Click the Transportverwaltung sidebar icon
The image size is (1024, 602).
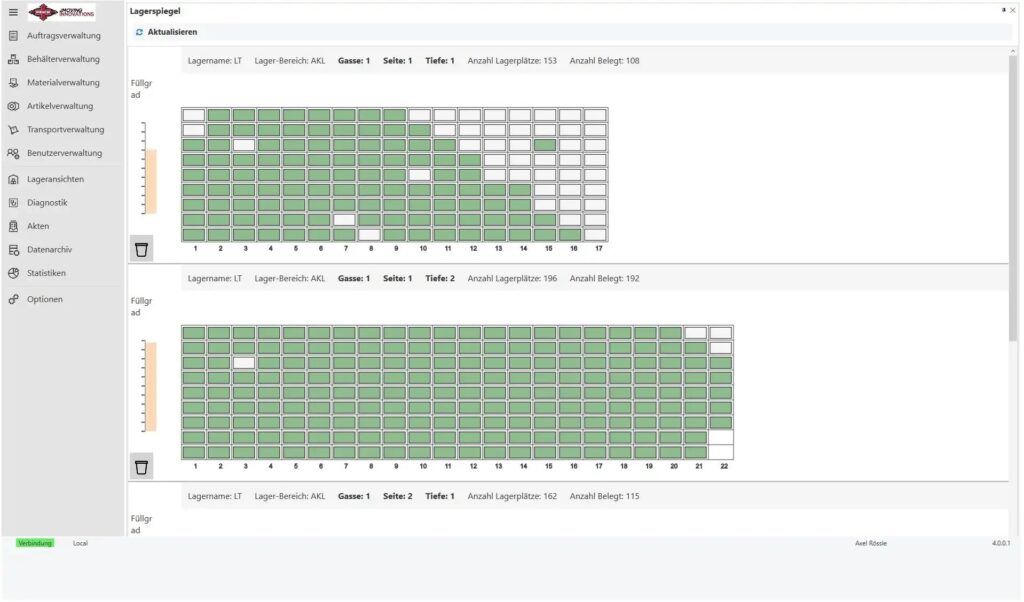[13, 130]
